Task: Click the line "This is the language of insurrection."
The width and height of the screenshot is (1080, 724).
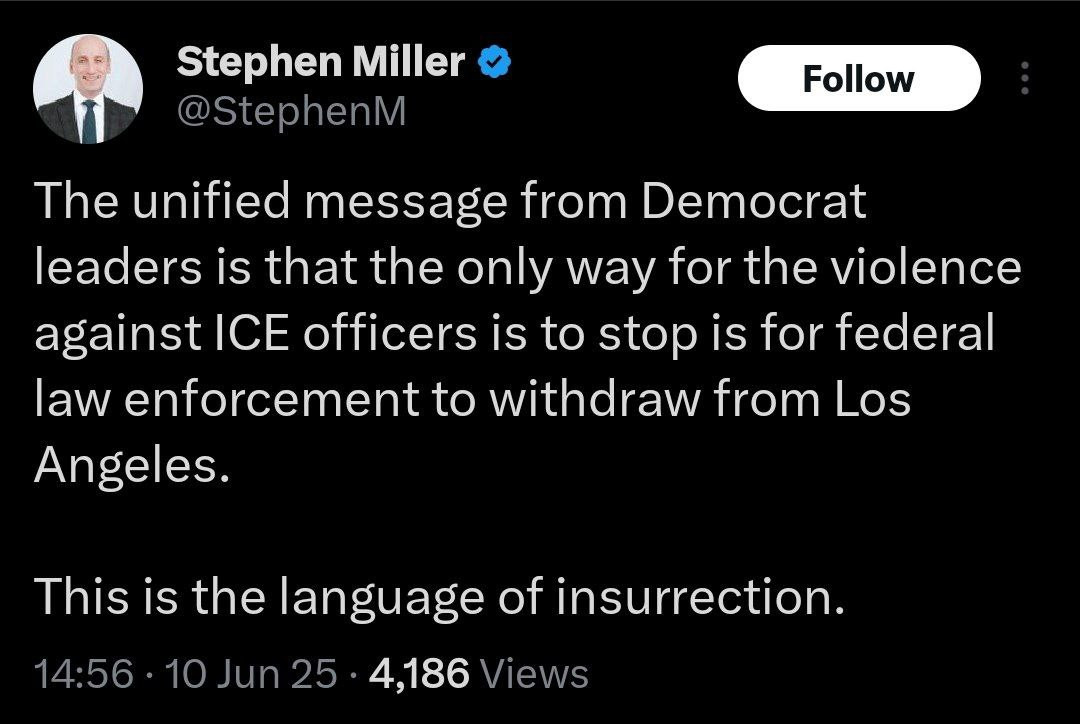Action: coord(434,598)
